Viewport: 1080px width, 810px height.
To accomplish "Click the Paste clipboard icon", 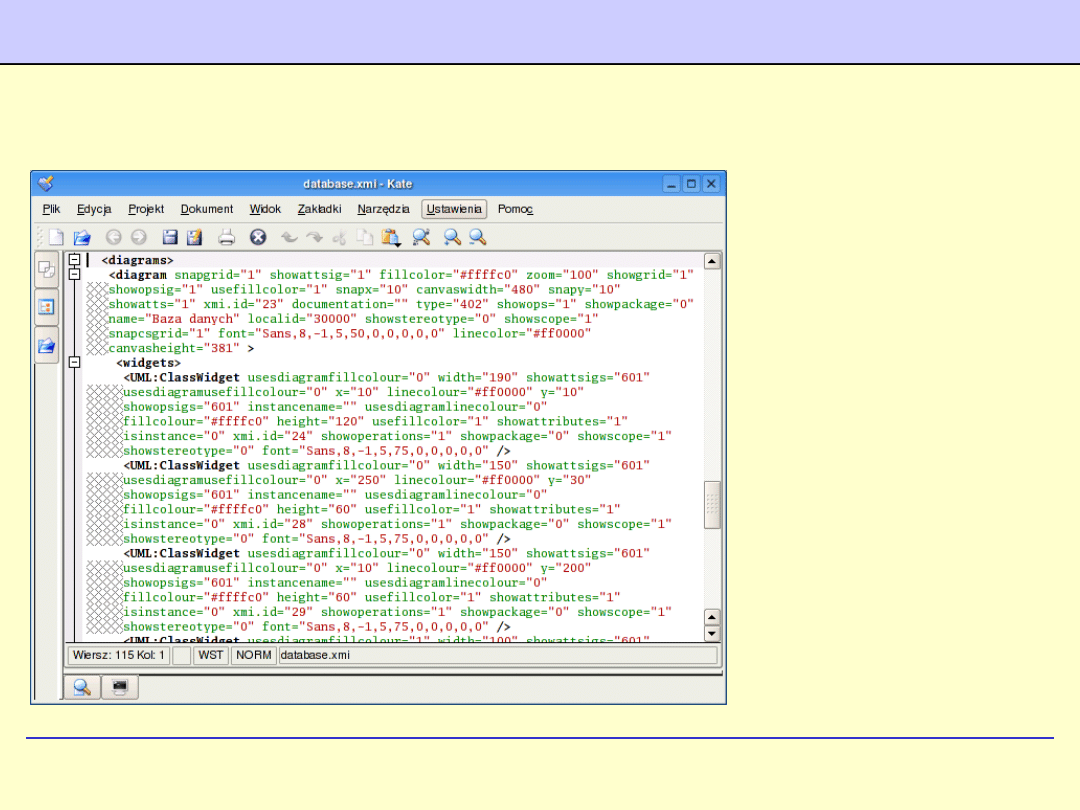I will [x=390, y=237].
